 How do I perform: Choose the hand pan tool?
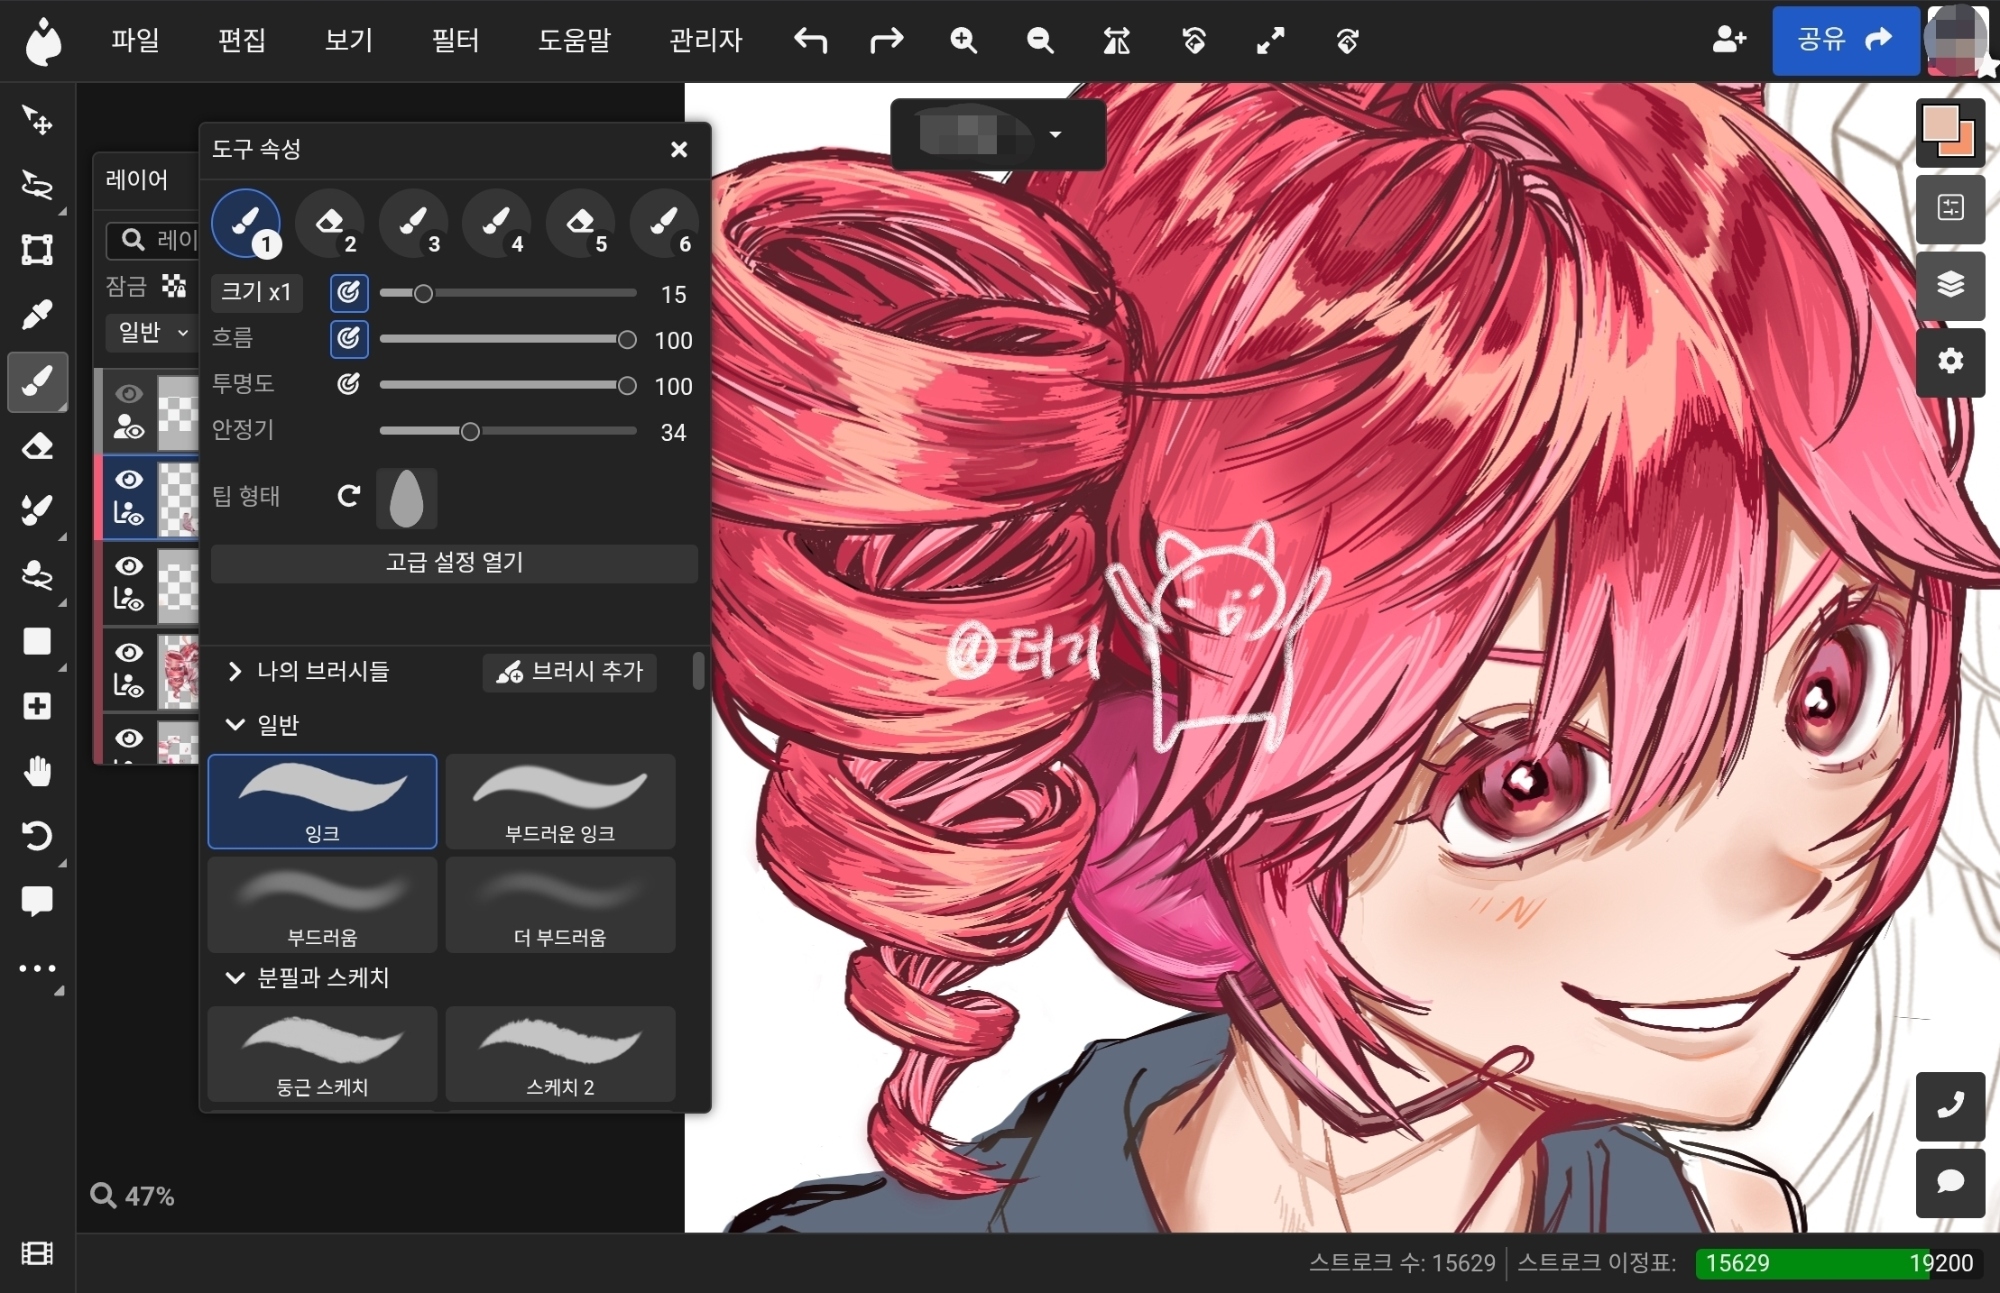[37, 771]
